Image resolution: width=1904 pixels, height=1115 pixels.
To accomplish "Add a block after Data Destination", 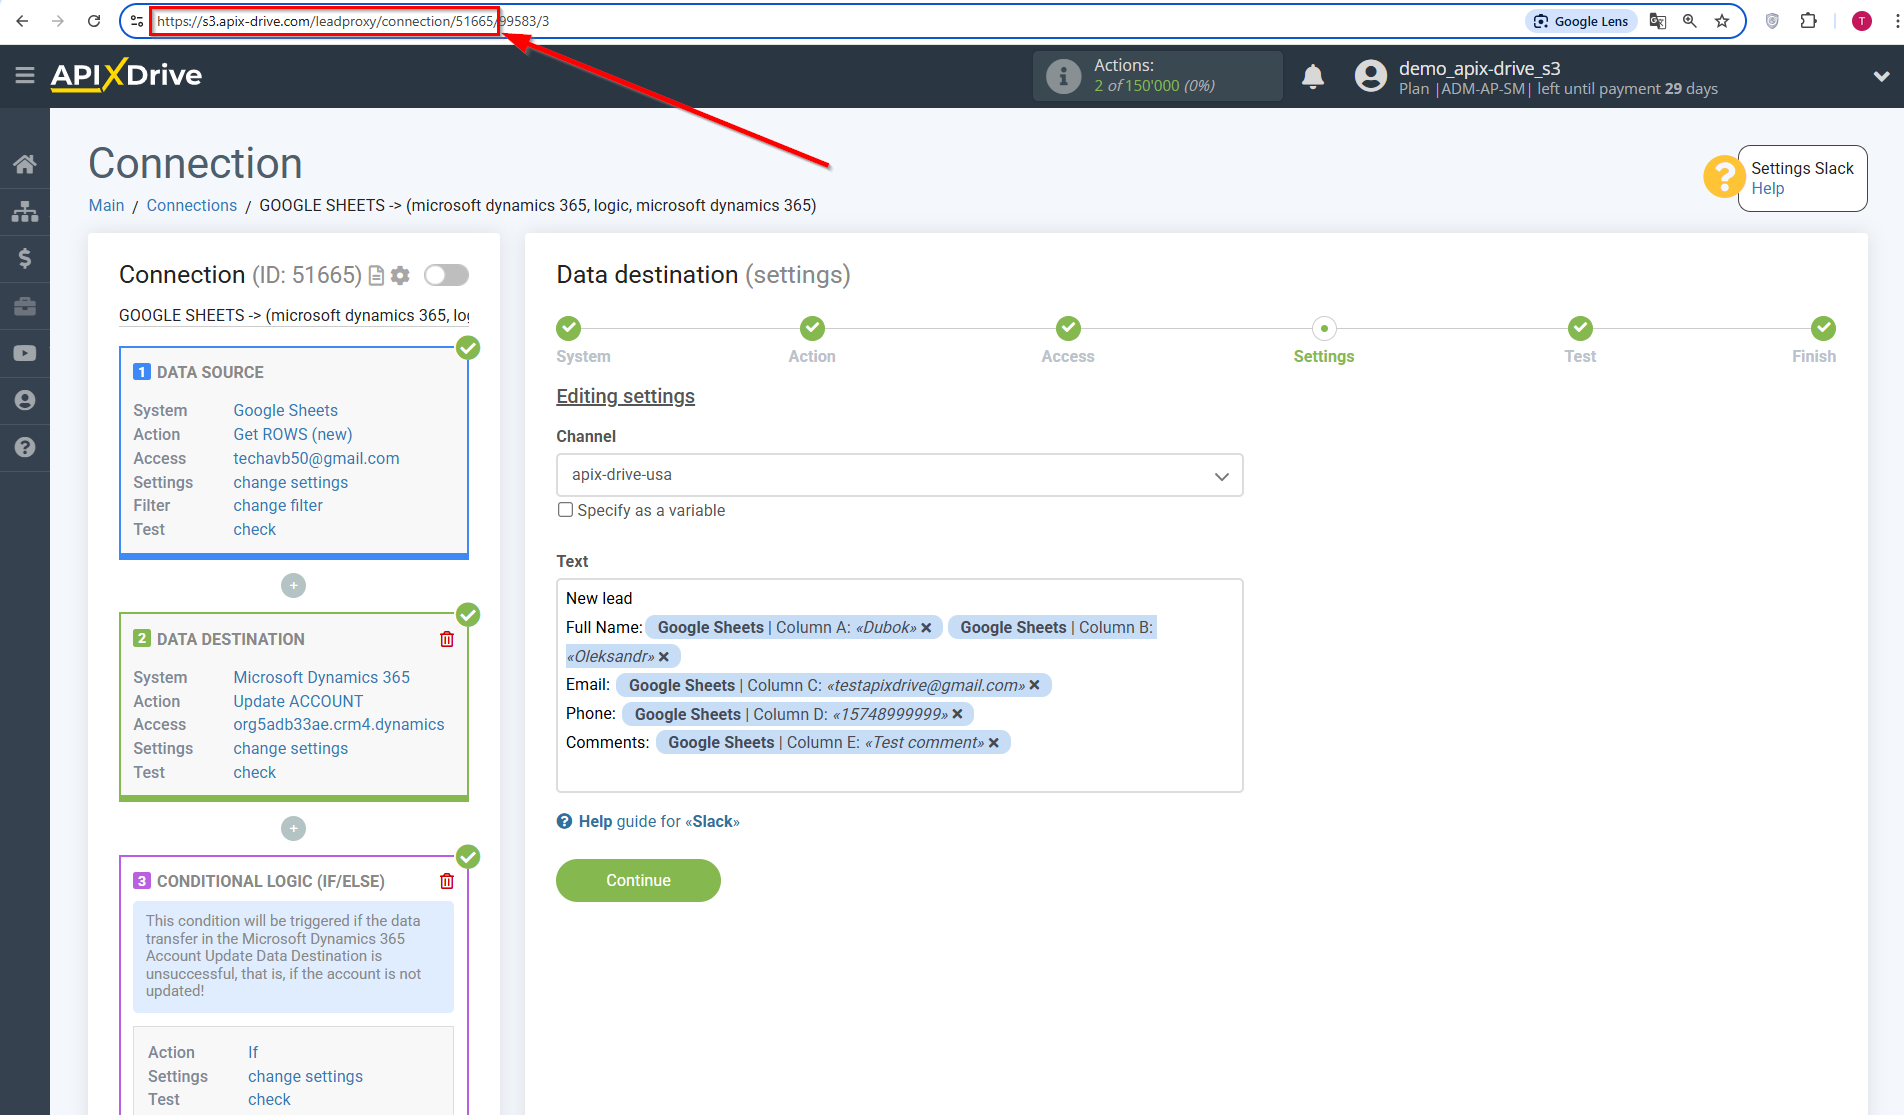I will click(x=293, y=829).
